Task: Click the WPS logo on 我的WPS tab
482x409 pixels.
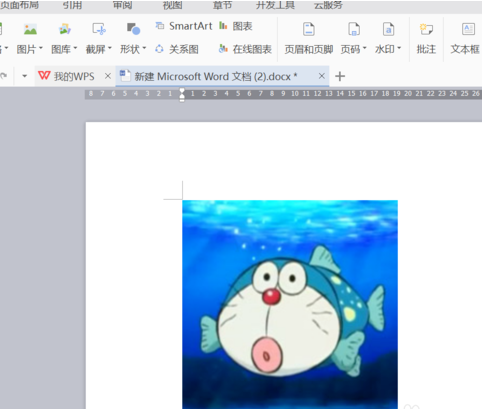Action: pos(44,76)
